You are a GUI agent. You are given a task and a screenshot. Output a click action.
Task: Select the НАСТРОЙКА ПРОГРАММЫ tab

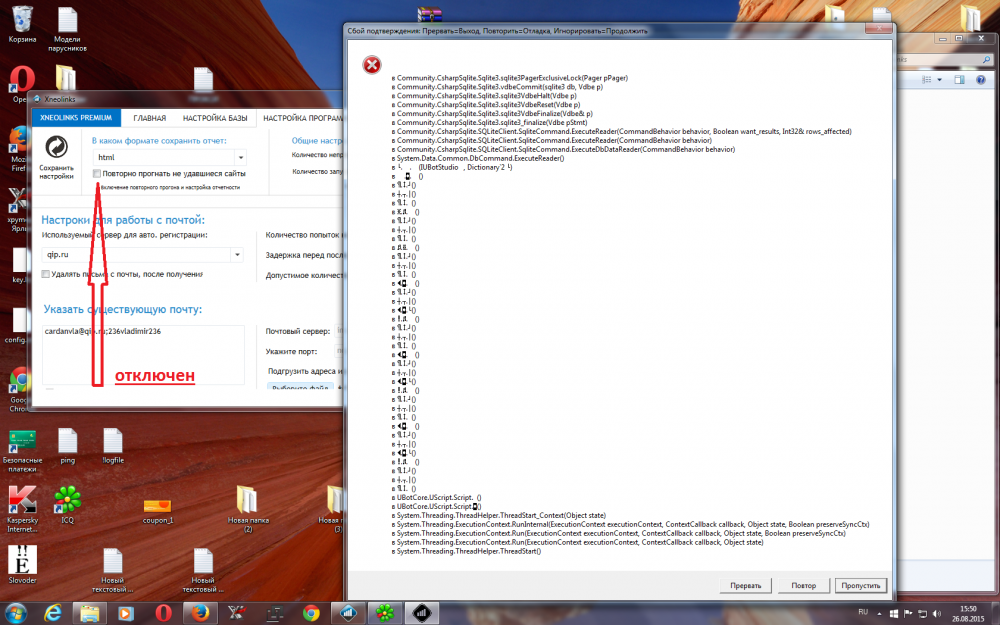click(x=302, y=118)
